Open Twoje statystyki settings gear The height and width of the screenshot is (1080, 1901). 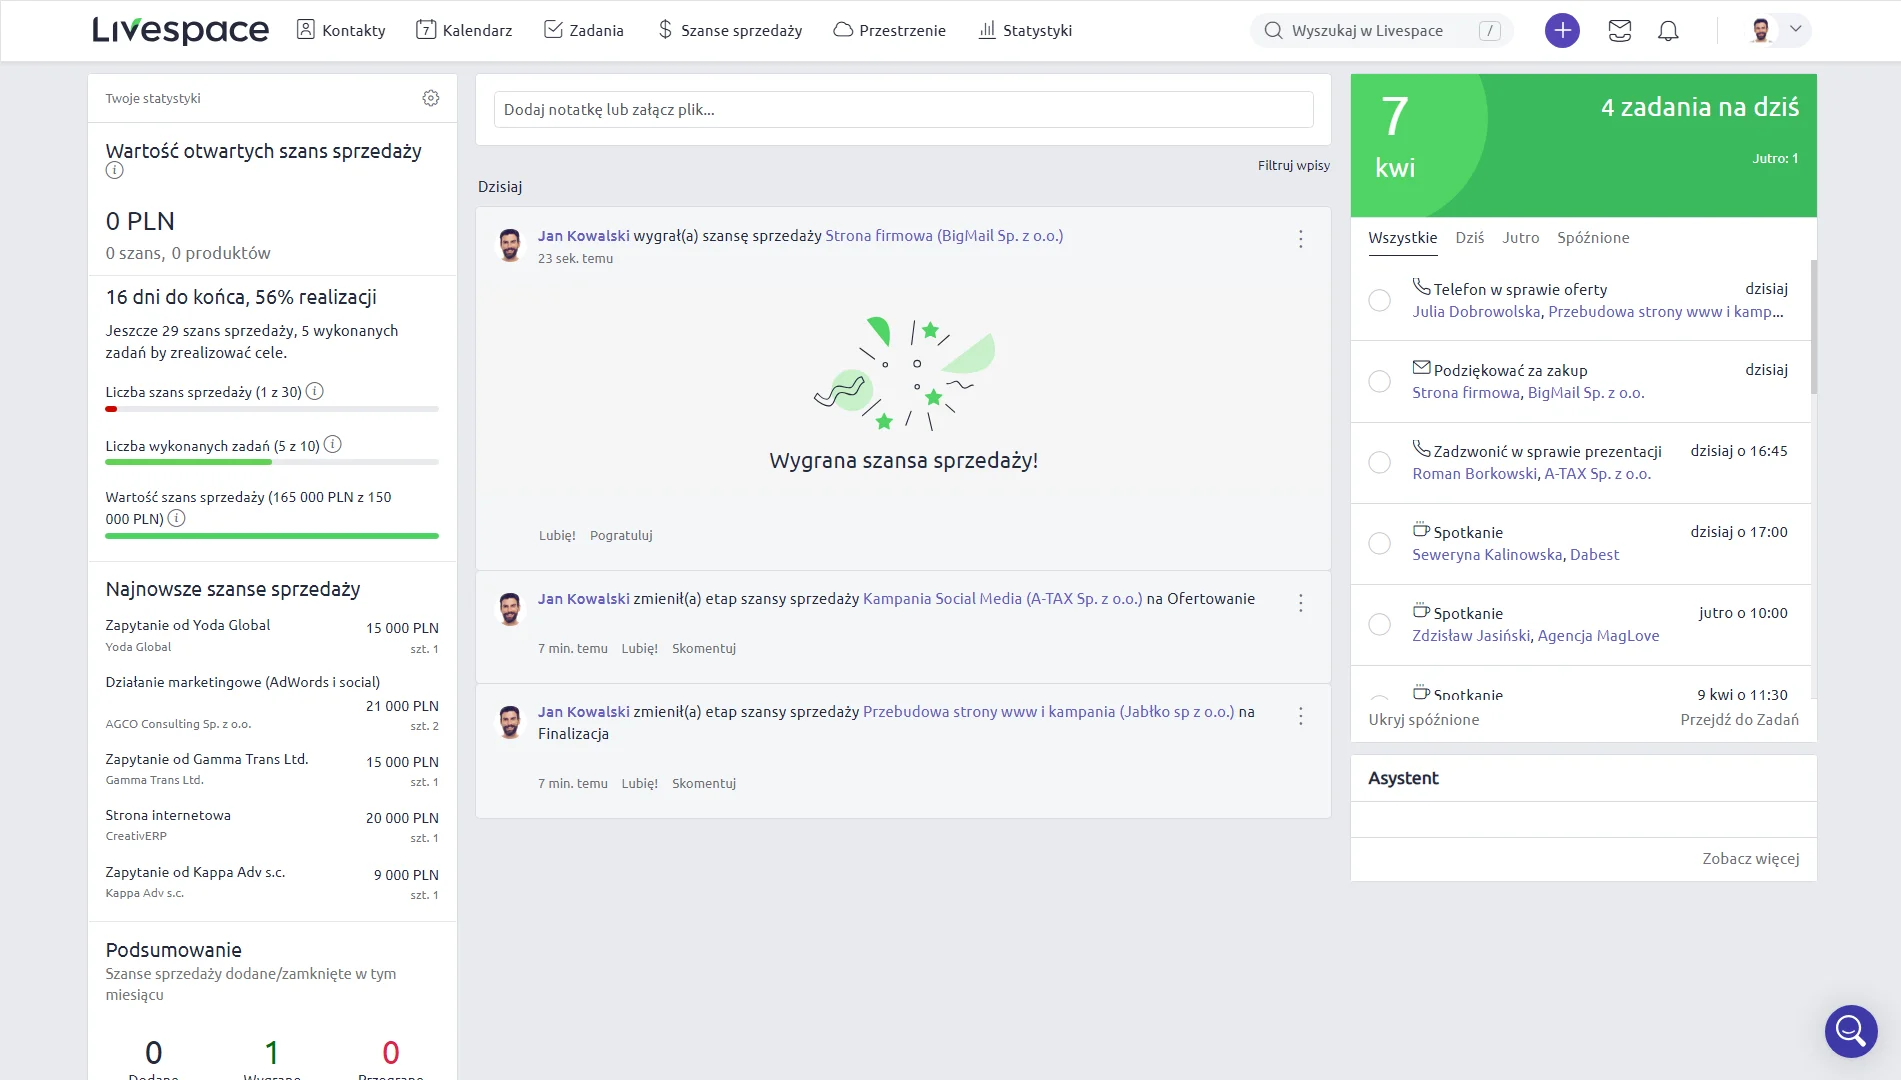[x=431, y=97]
